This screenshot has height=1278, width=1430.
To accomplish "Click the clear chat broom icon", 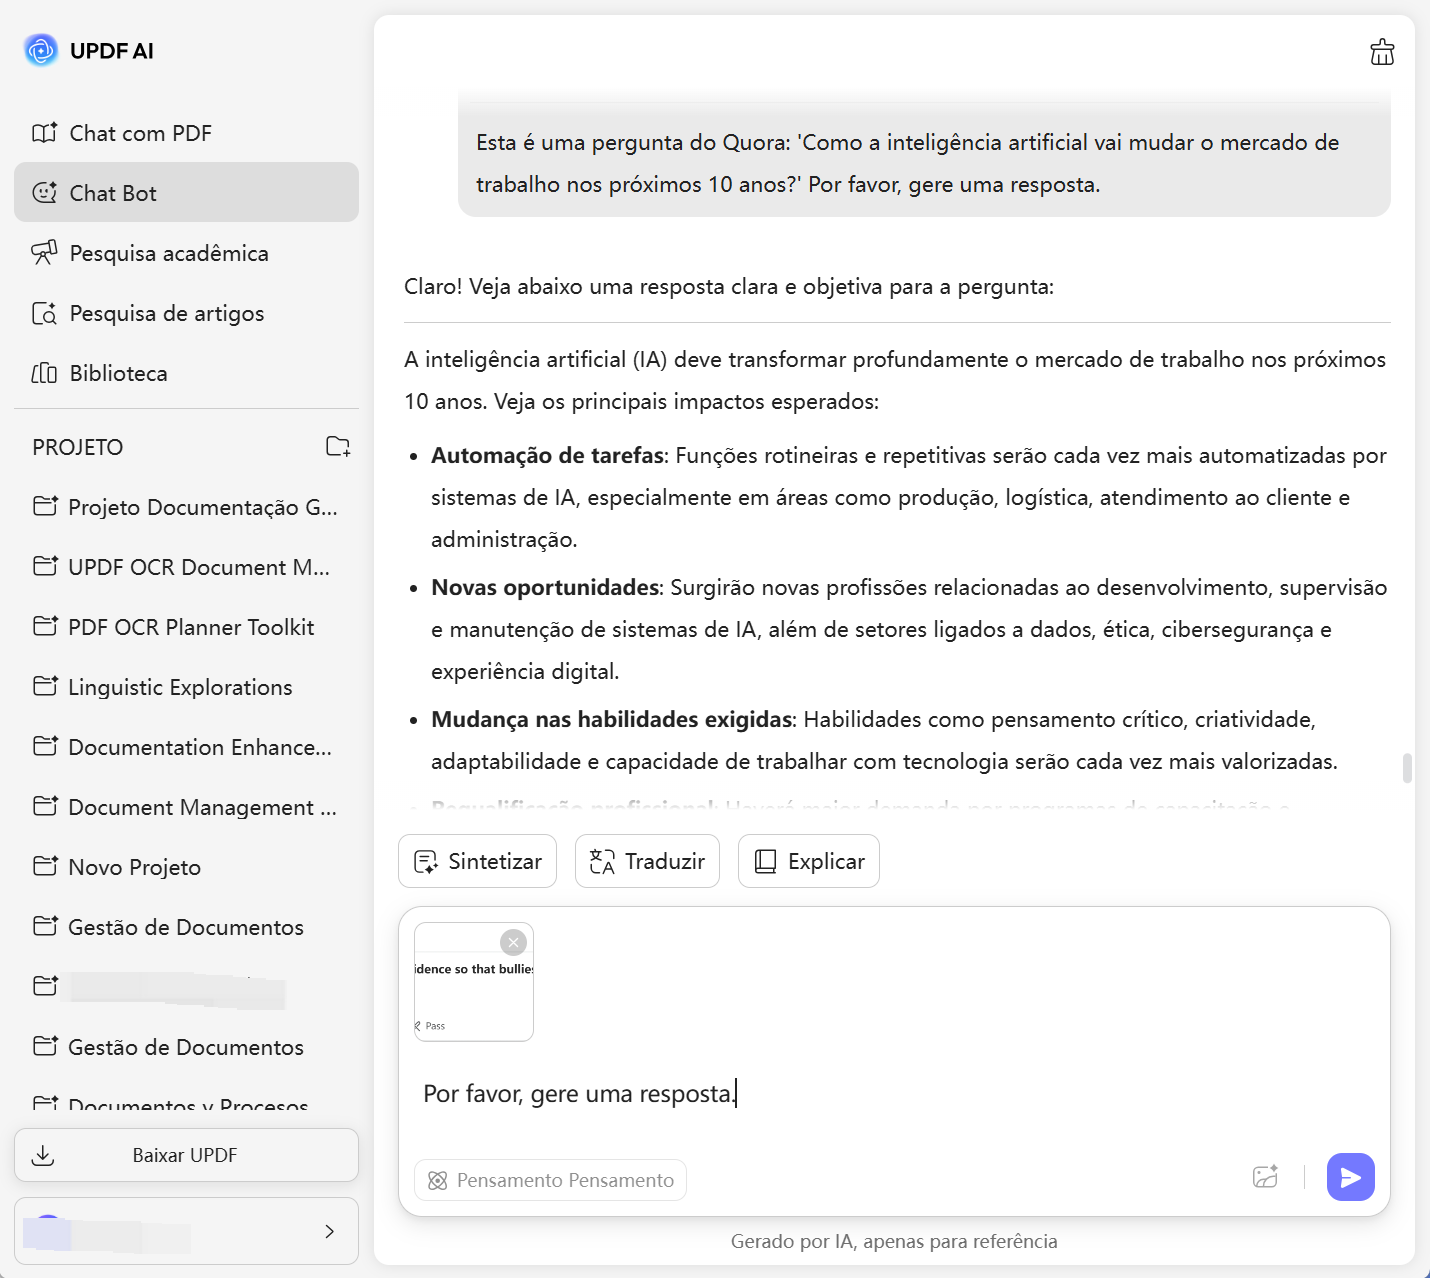I will coord(1382,52).
